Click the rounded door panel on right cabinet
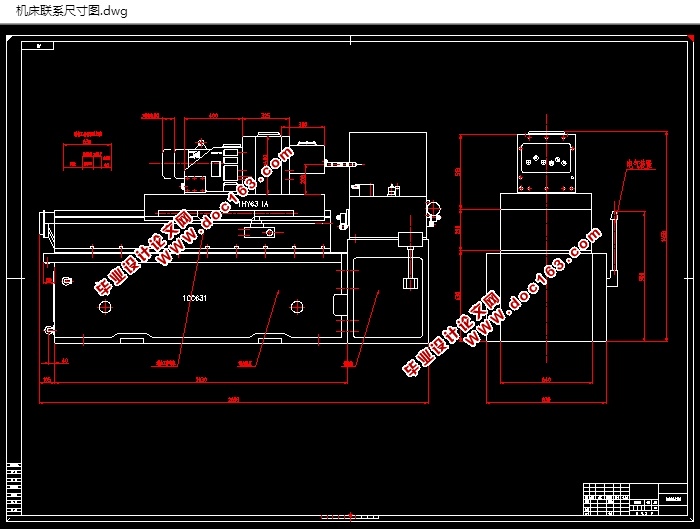Viewport: 700px width, 529px height. tap(388, 298)
